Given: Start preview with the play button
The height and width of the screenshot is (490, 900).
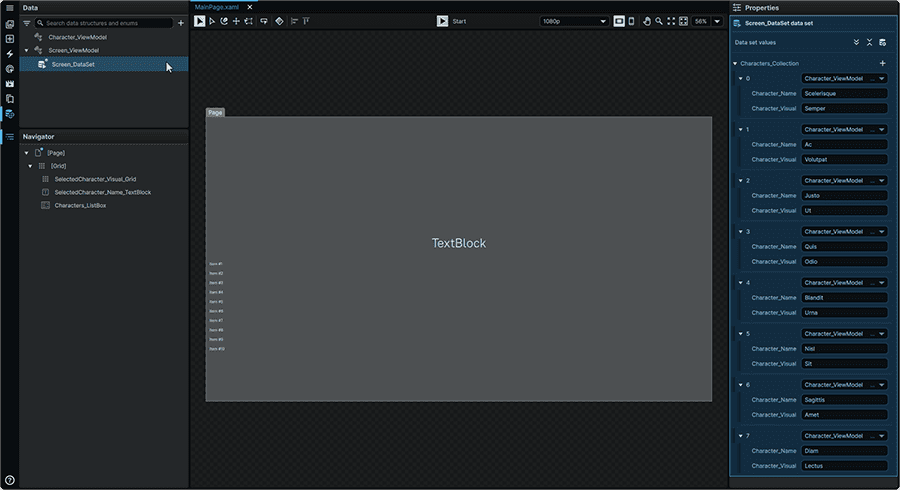Looking at the screenshot, I should coord(442,21).
